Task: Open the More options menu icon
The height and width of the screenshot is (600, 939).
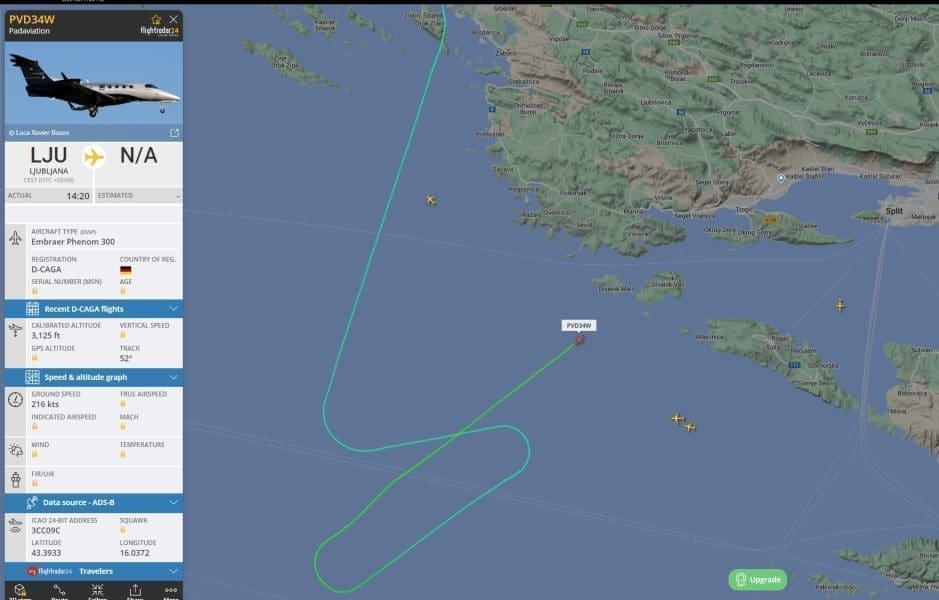Action: 171,592
